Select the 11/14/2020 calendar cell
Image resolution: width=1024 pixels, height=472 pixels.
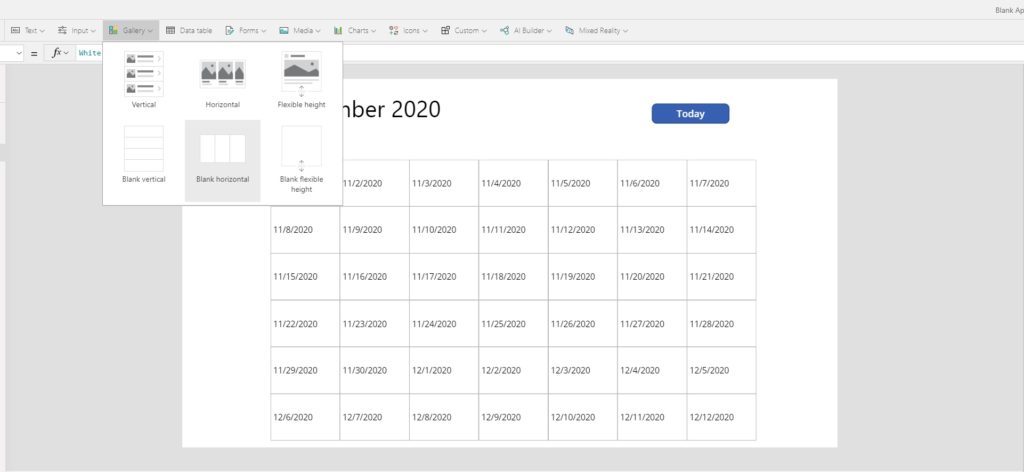(x=722, y=230)
